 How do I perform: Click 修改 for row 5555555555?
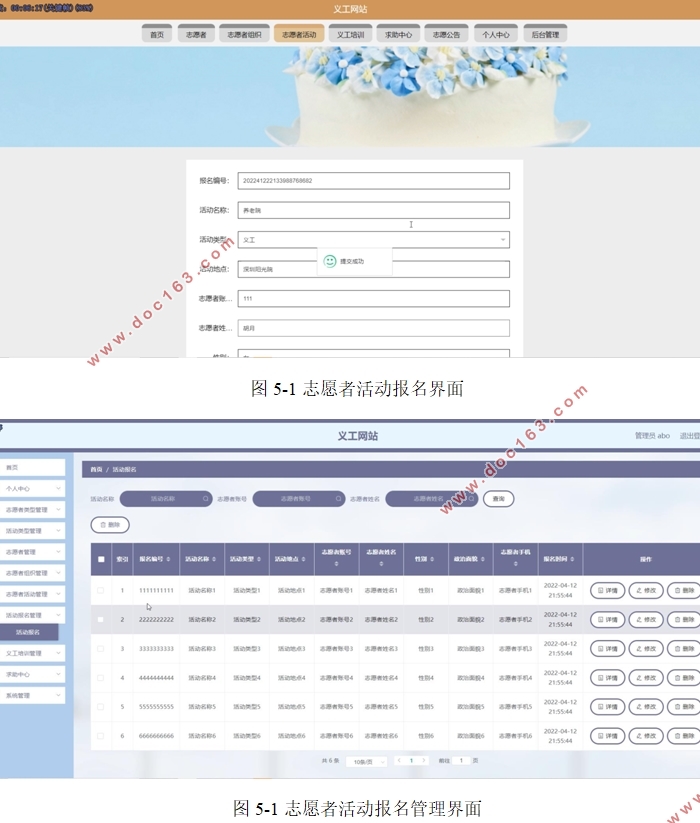[646, 707]
